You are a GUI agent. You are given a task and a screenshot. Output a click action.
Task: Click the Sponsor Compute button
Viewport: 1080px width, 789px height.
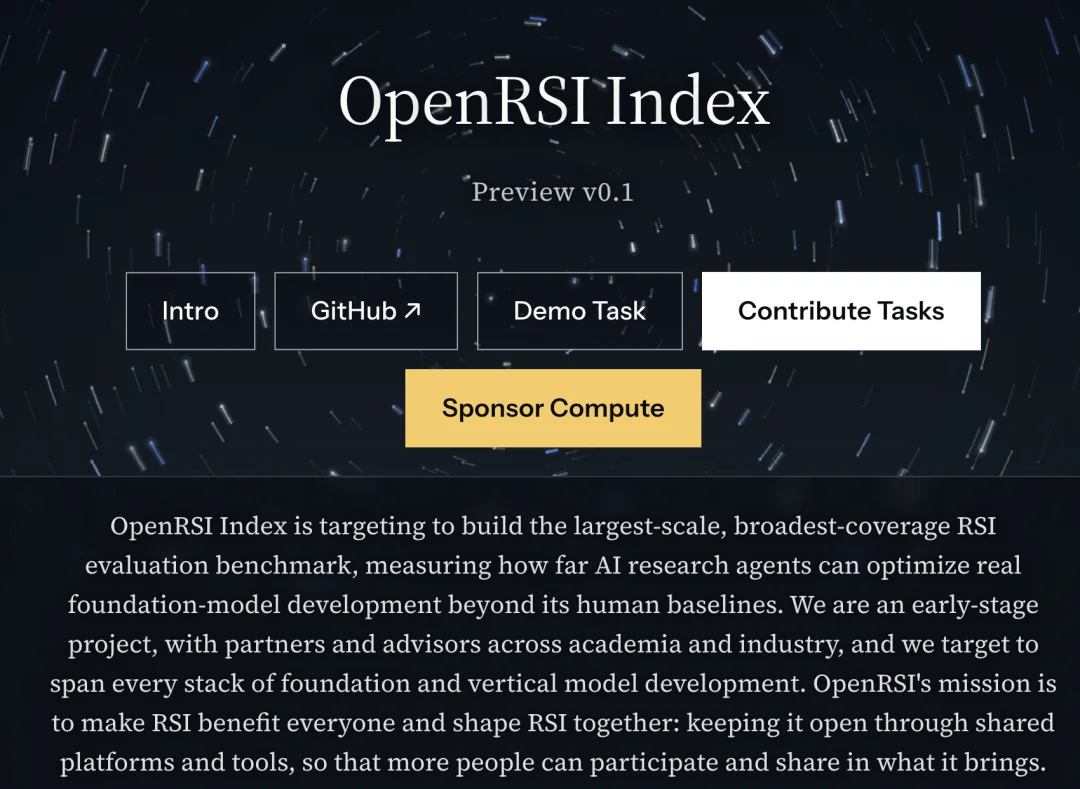pos(553,408)
